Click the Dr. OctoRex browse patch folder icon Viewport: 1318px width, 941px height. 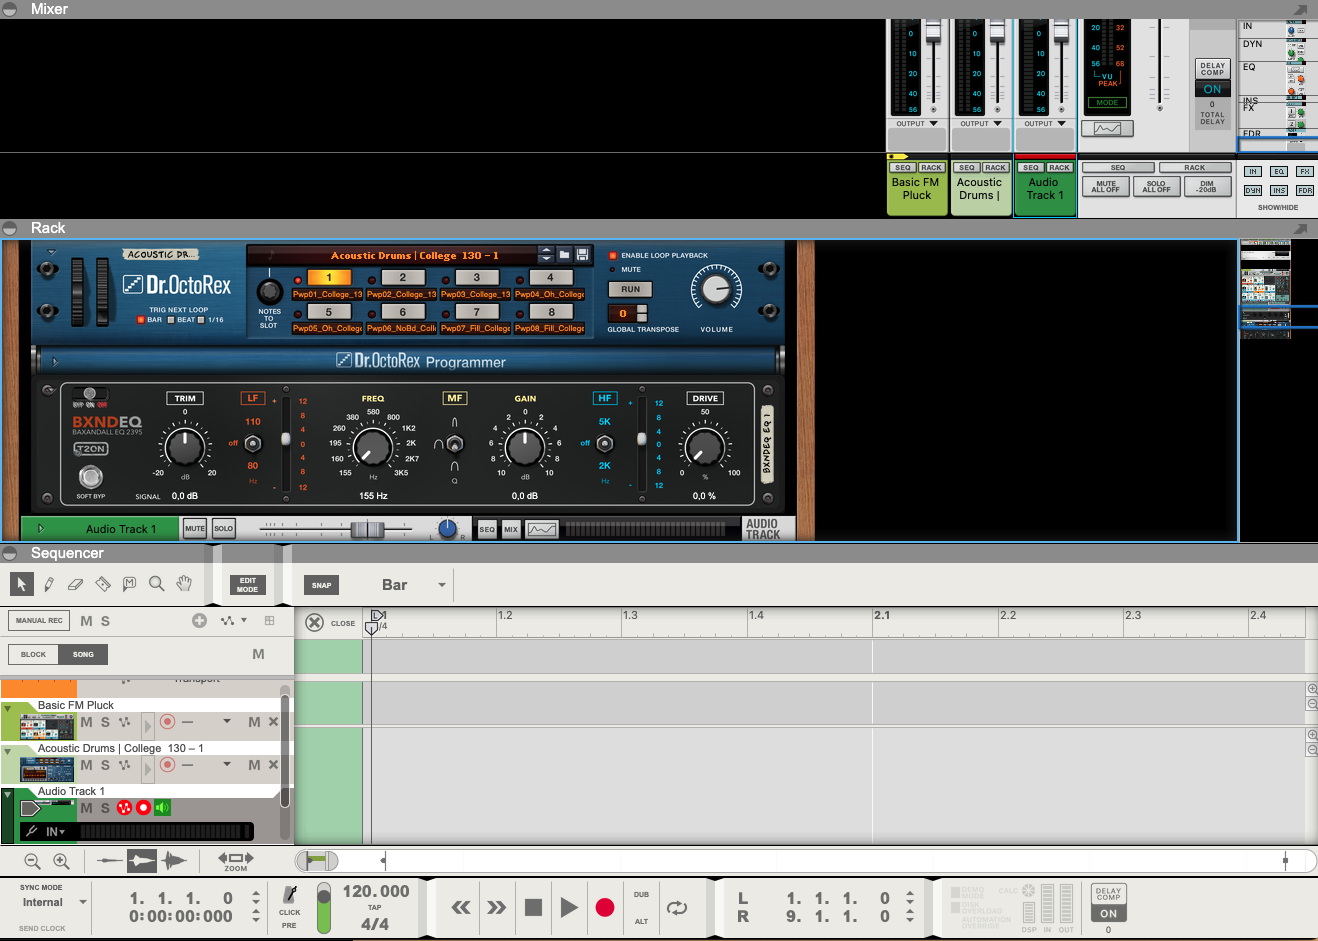point(564,255)
